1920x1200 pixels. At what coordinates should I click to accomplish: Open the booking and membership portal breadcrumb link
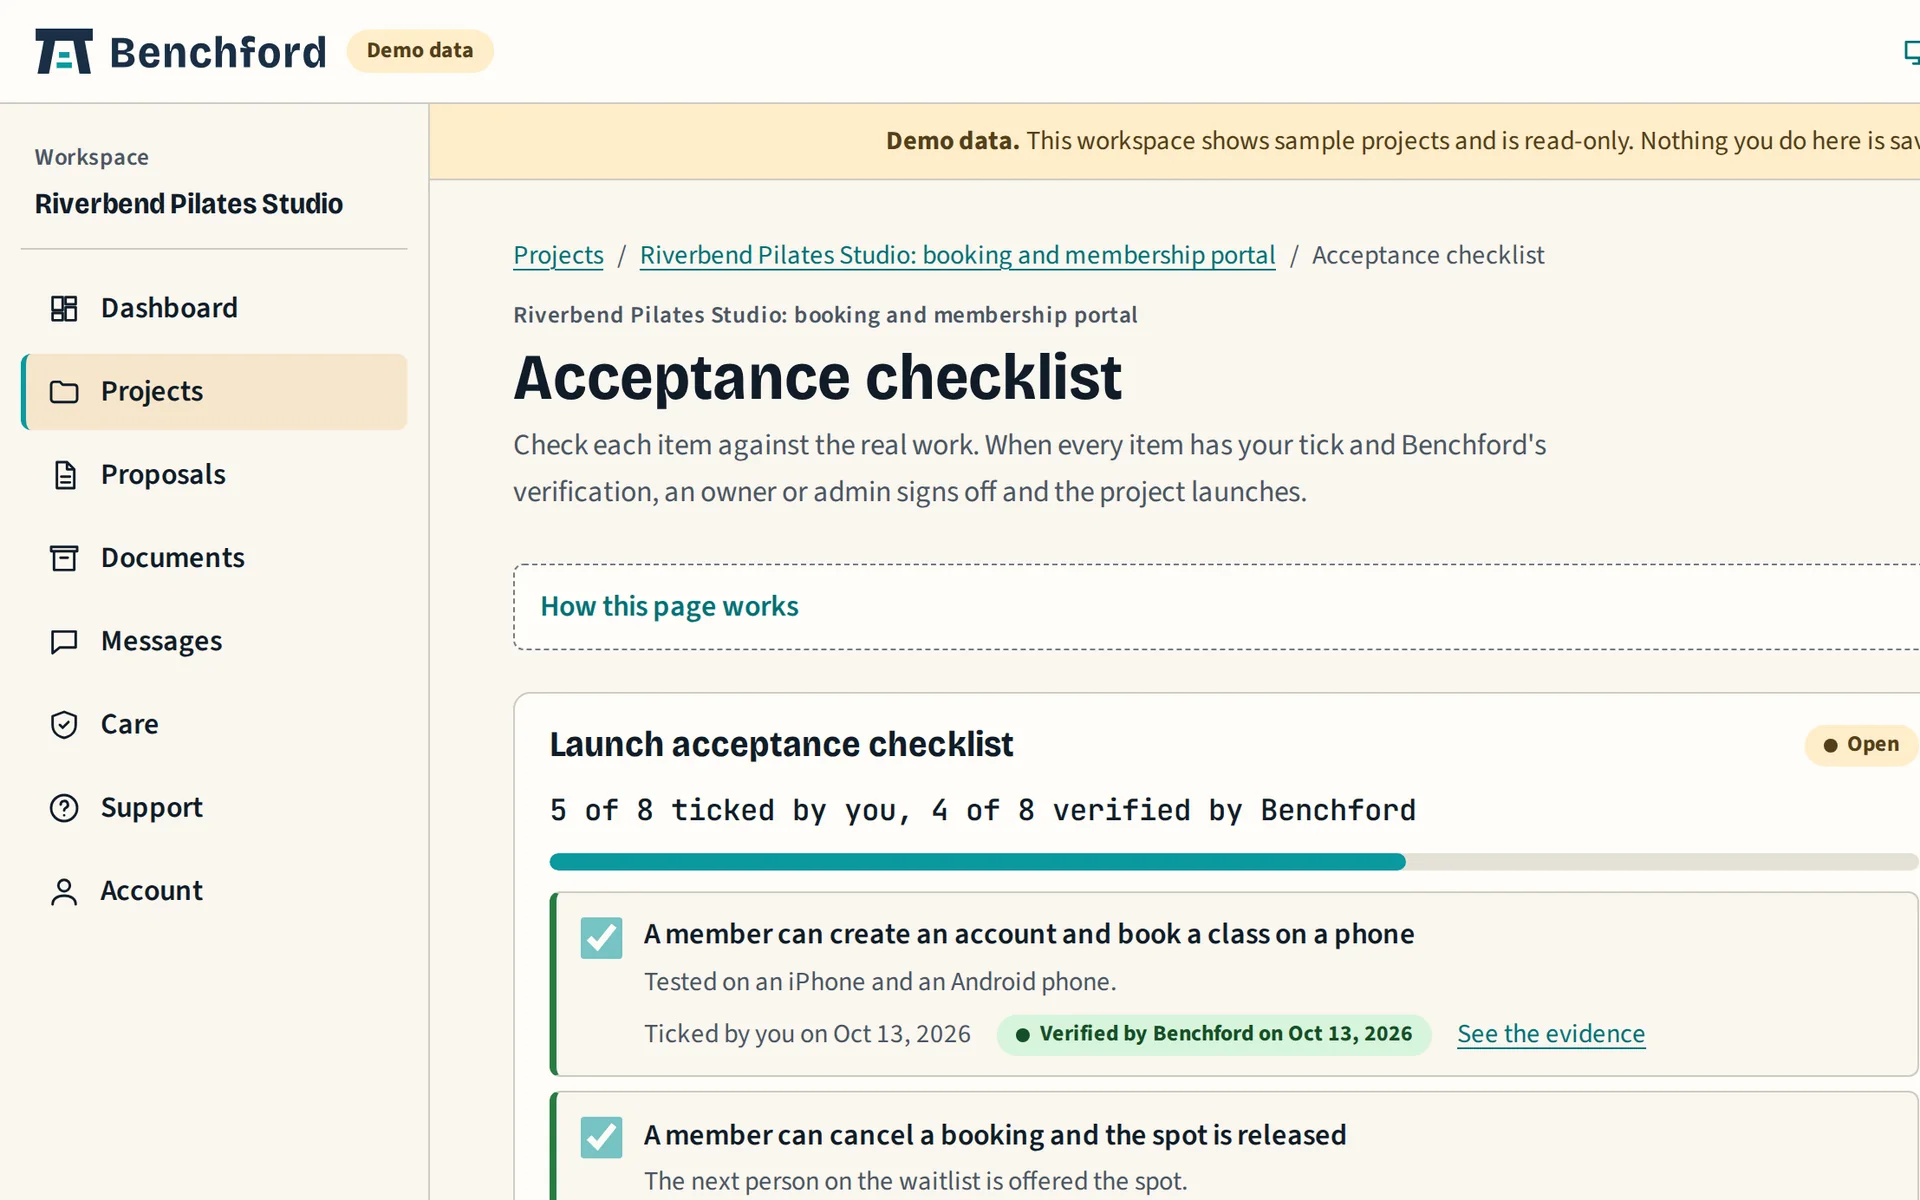(957, 256)
